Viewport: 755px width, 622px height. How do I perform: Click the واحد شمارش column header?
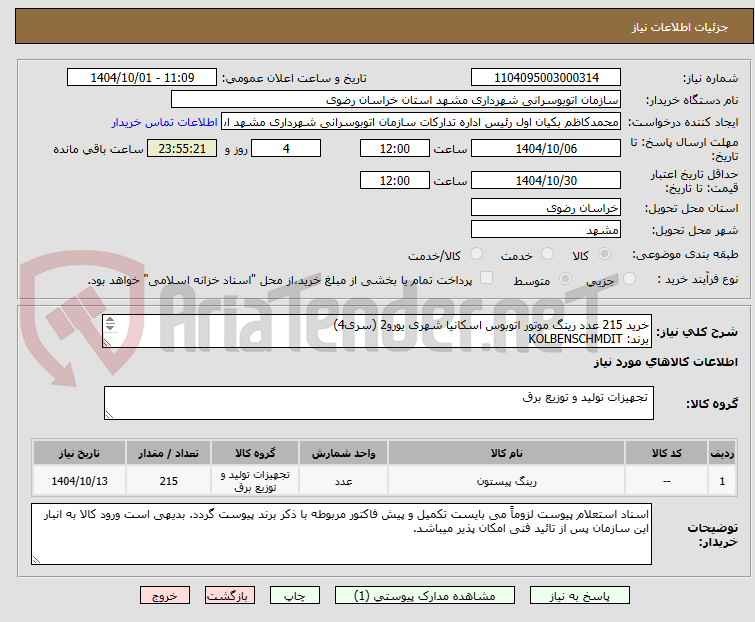click(343, 453)
